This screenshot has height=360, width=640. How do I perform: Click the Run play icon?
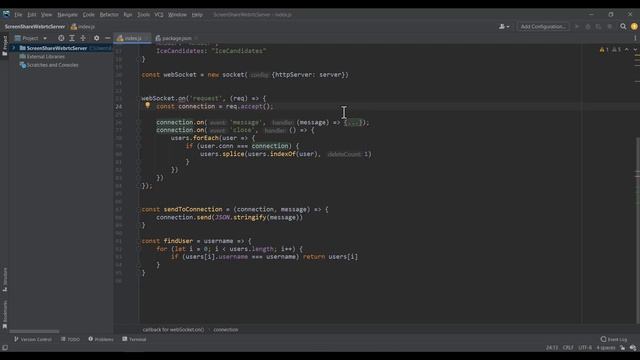click(x=577, y=27)
